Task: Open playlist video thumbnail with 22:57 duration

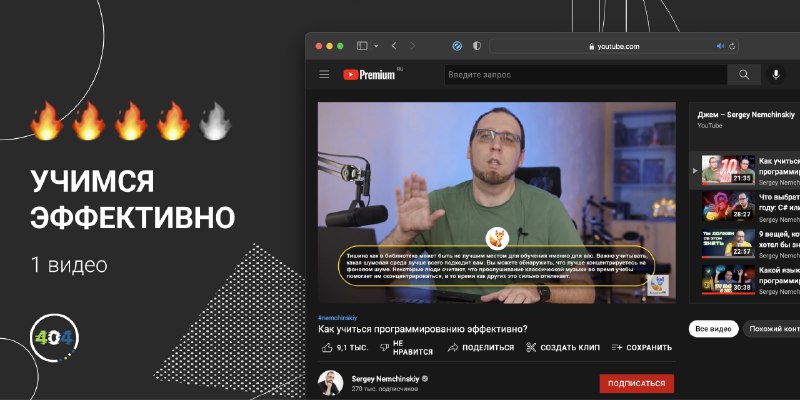Action: [x=728, y=243]
